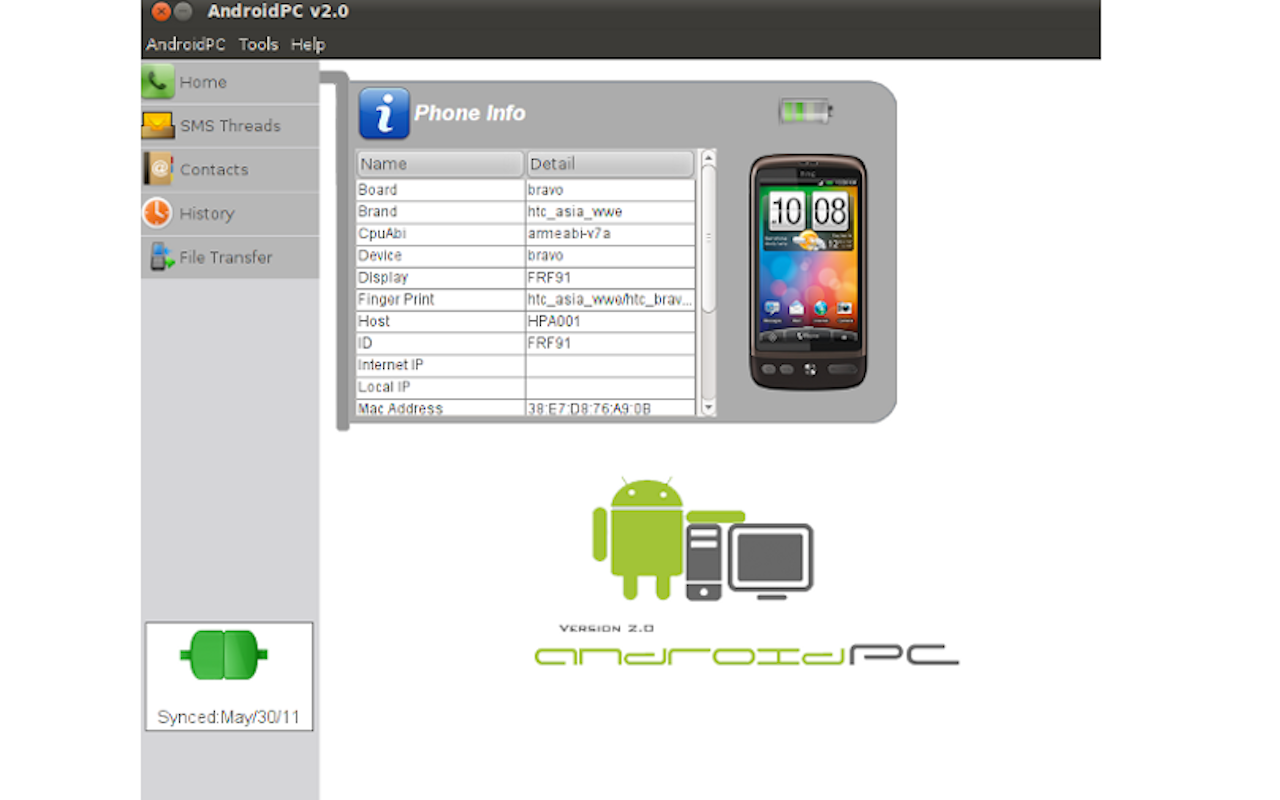The image size is (1280, 800).
Task: Click the Phone Info panel title
Action: (x=470, y=113)
